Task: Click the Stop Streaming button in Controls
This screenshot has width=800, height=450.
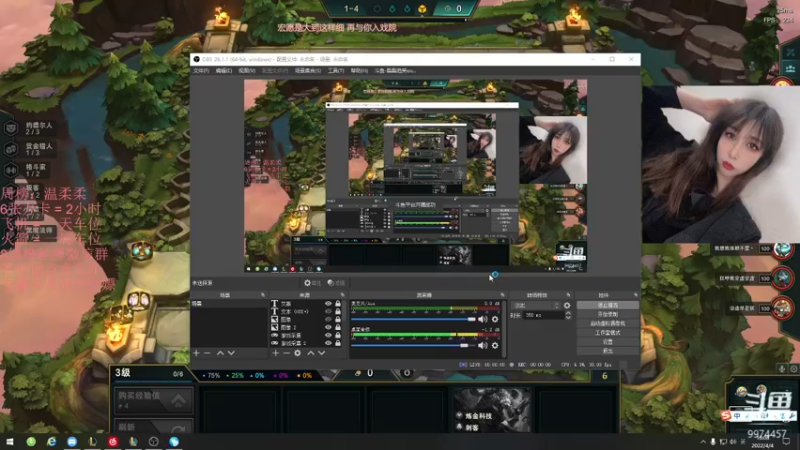Action: tap(607, 305)
